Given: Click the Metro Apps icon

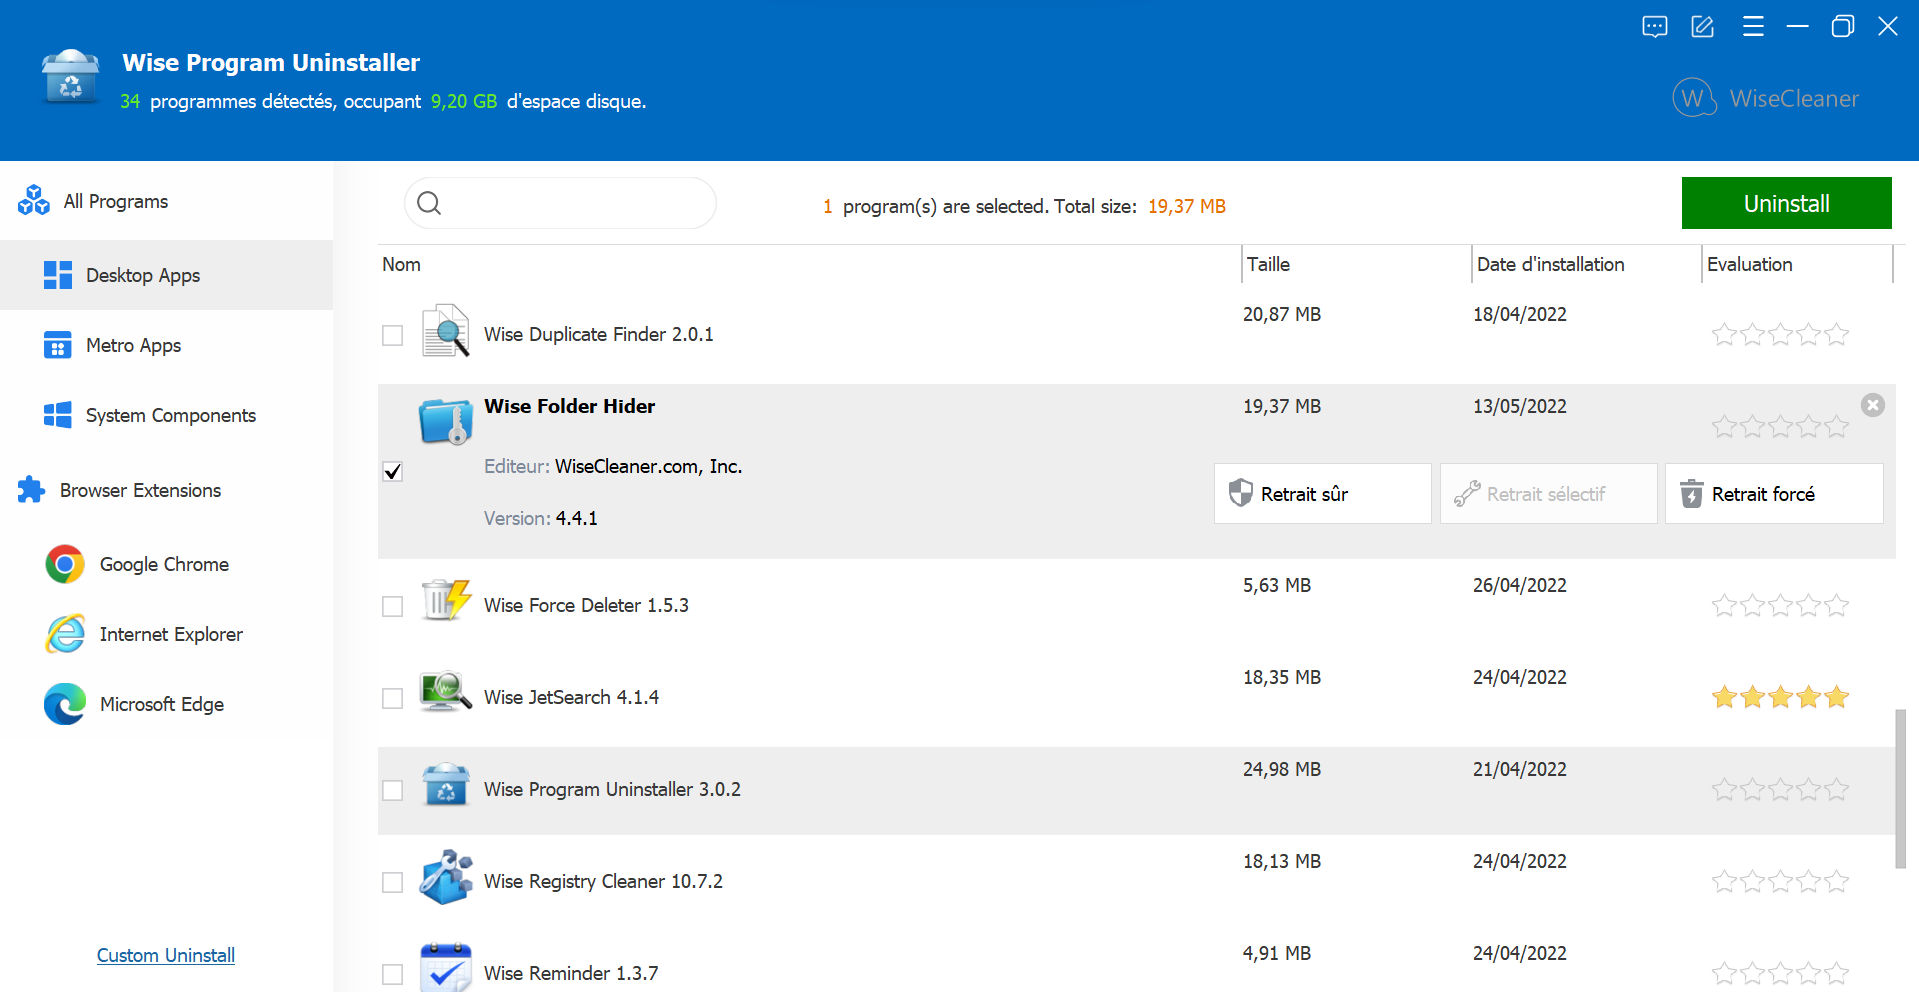Looking at the screenshot, I should click(58, 345).
